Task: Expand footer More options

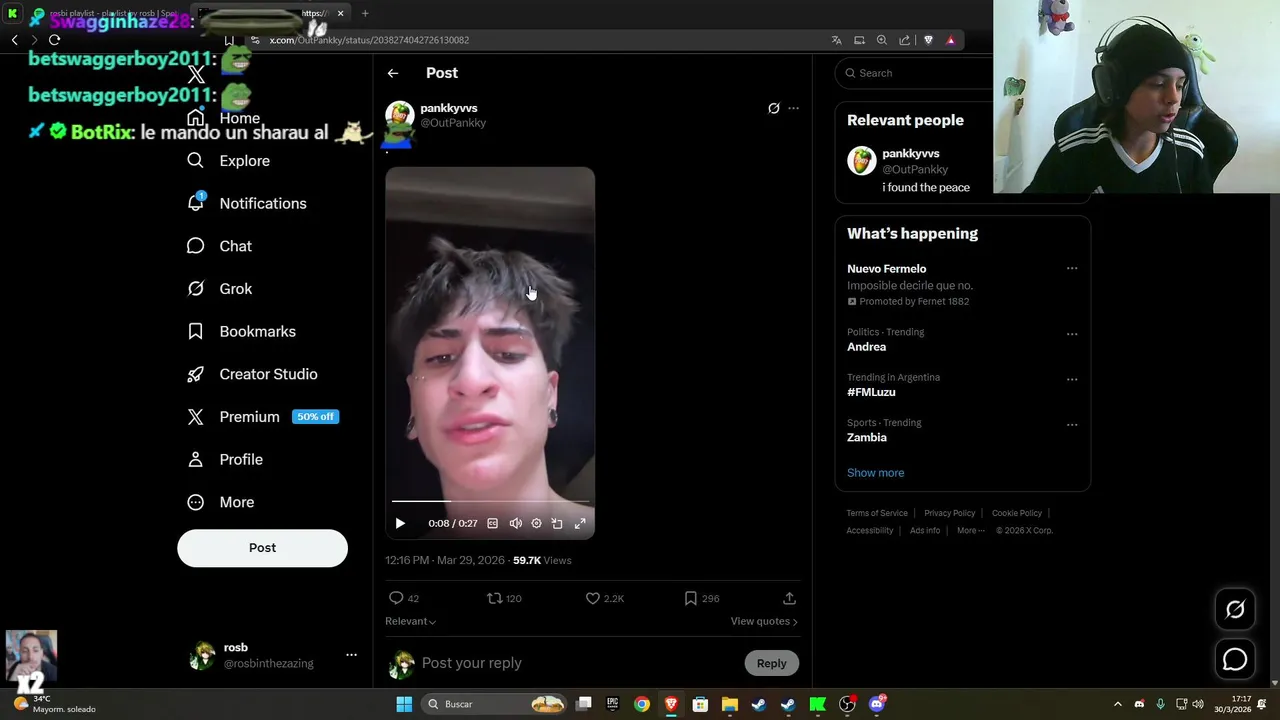Action: pyautogui.click(x=970, y=531)
